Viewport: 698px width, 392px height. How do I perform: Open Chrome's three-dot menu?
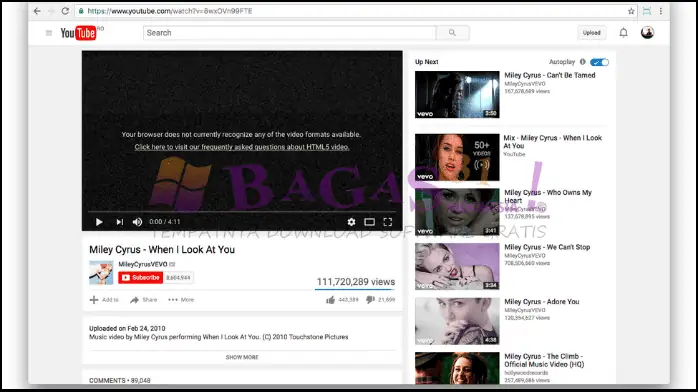point(661,11)
